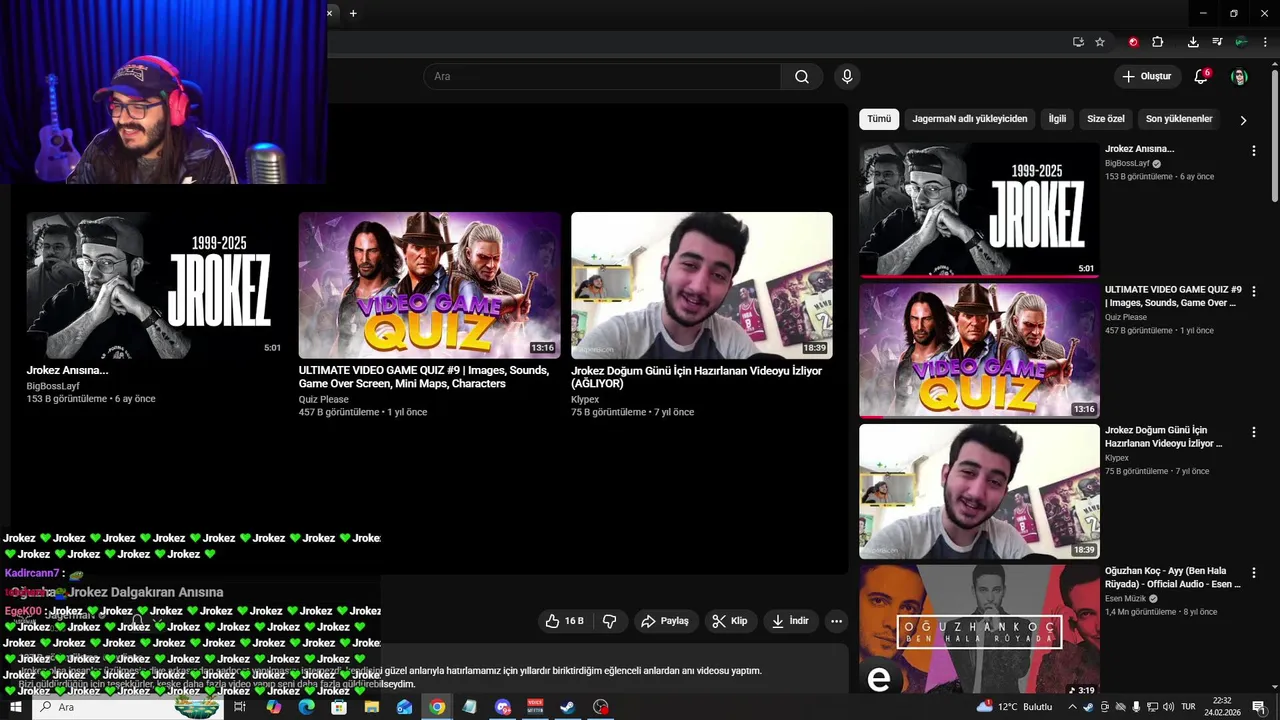Open Steam from taskbar

[x=567, y=707]
